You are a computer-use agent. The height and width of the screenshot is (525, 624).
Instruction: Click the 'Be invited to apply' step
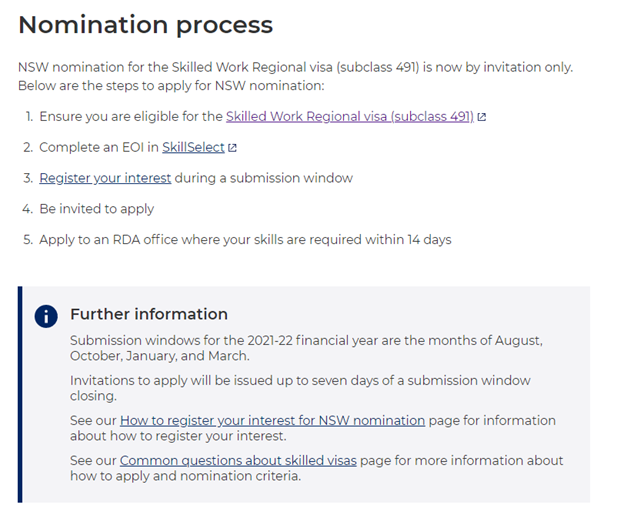pyautogui.click(x=97, y=209)
